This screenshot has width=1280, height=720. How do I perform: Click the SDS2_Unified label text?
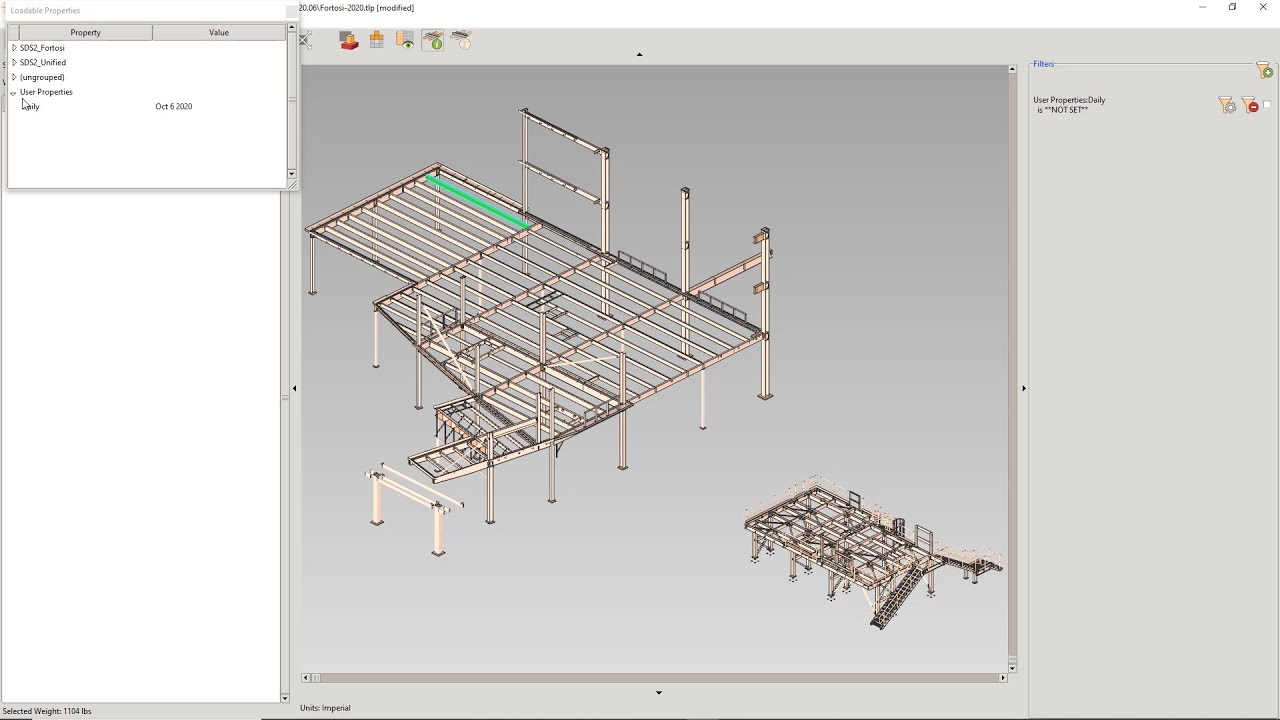coord(43,62)
